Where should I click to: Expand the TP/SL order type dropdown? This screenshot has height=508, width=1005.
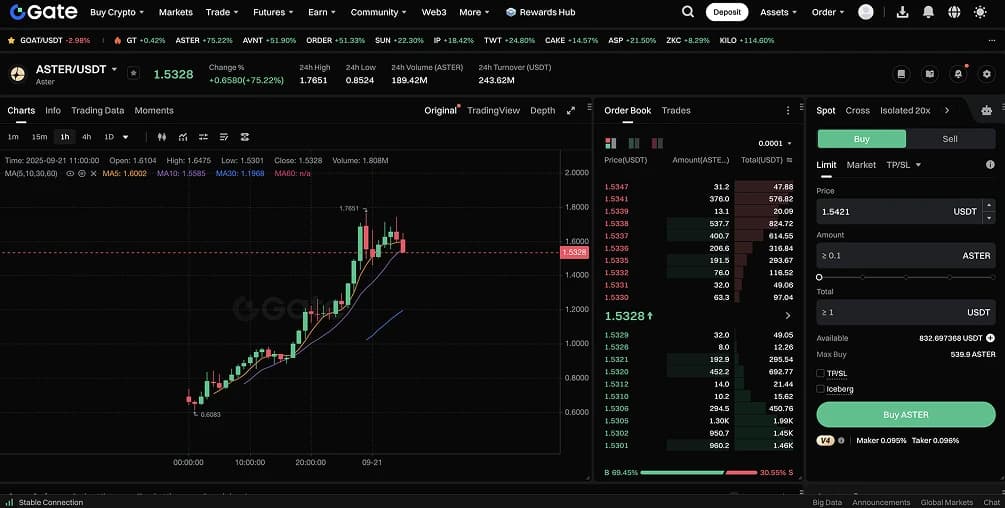click(x=904, y=165)
